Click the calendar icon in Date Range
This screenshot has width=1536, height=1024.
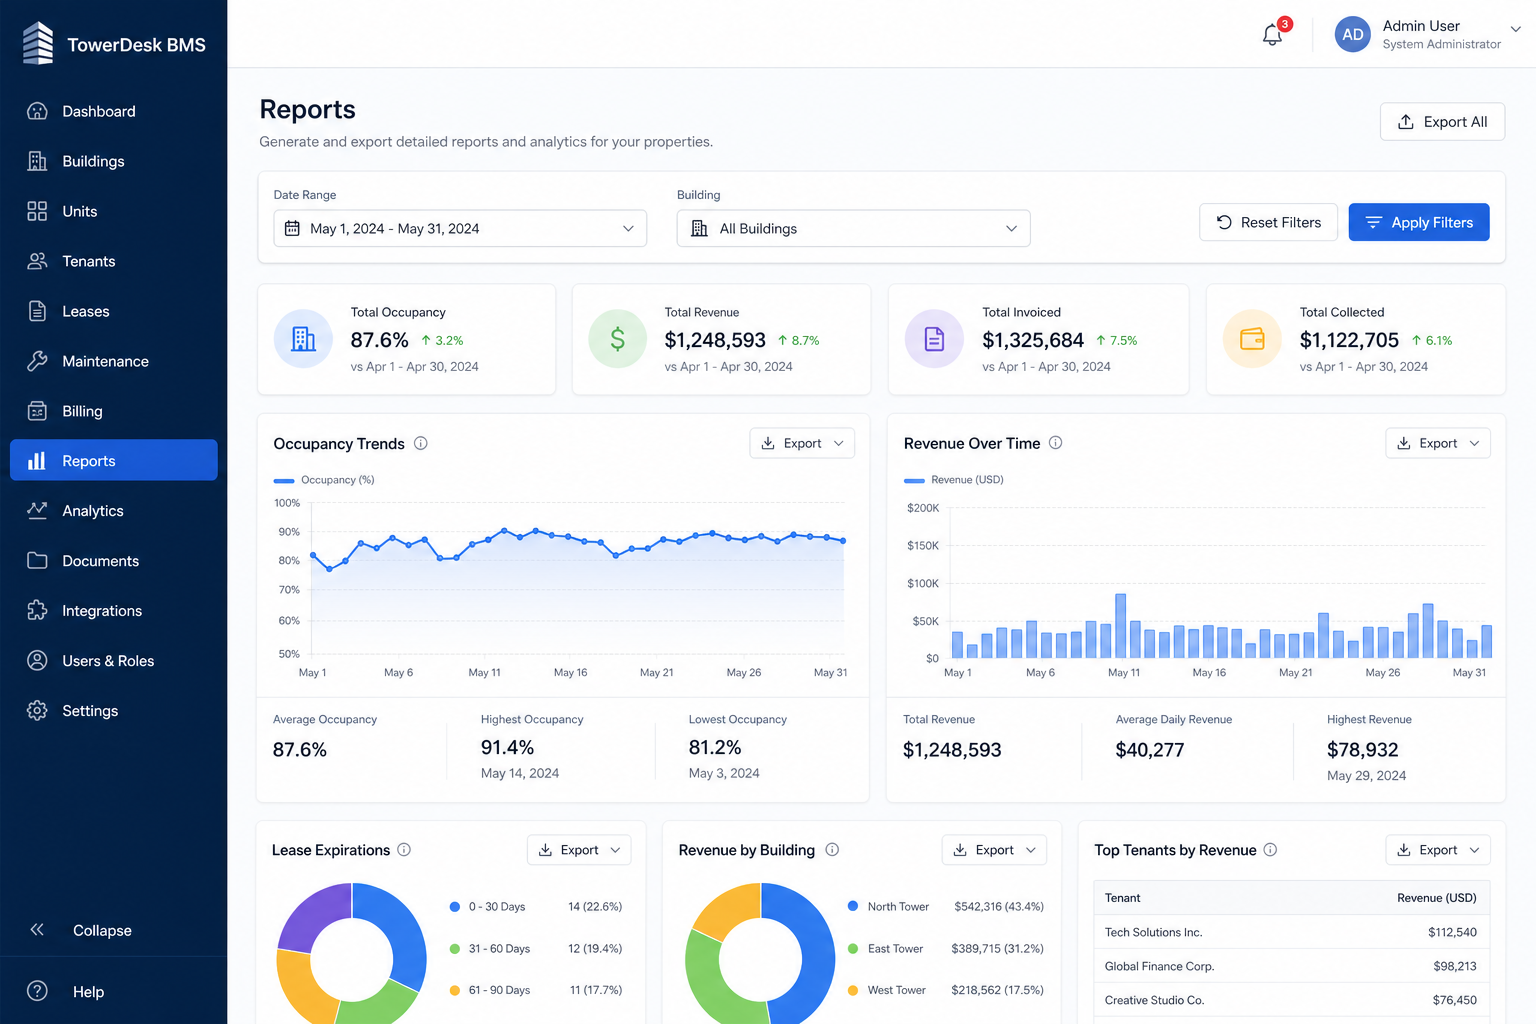[292, 228]
